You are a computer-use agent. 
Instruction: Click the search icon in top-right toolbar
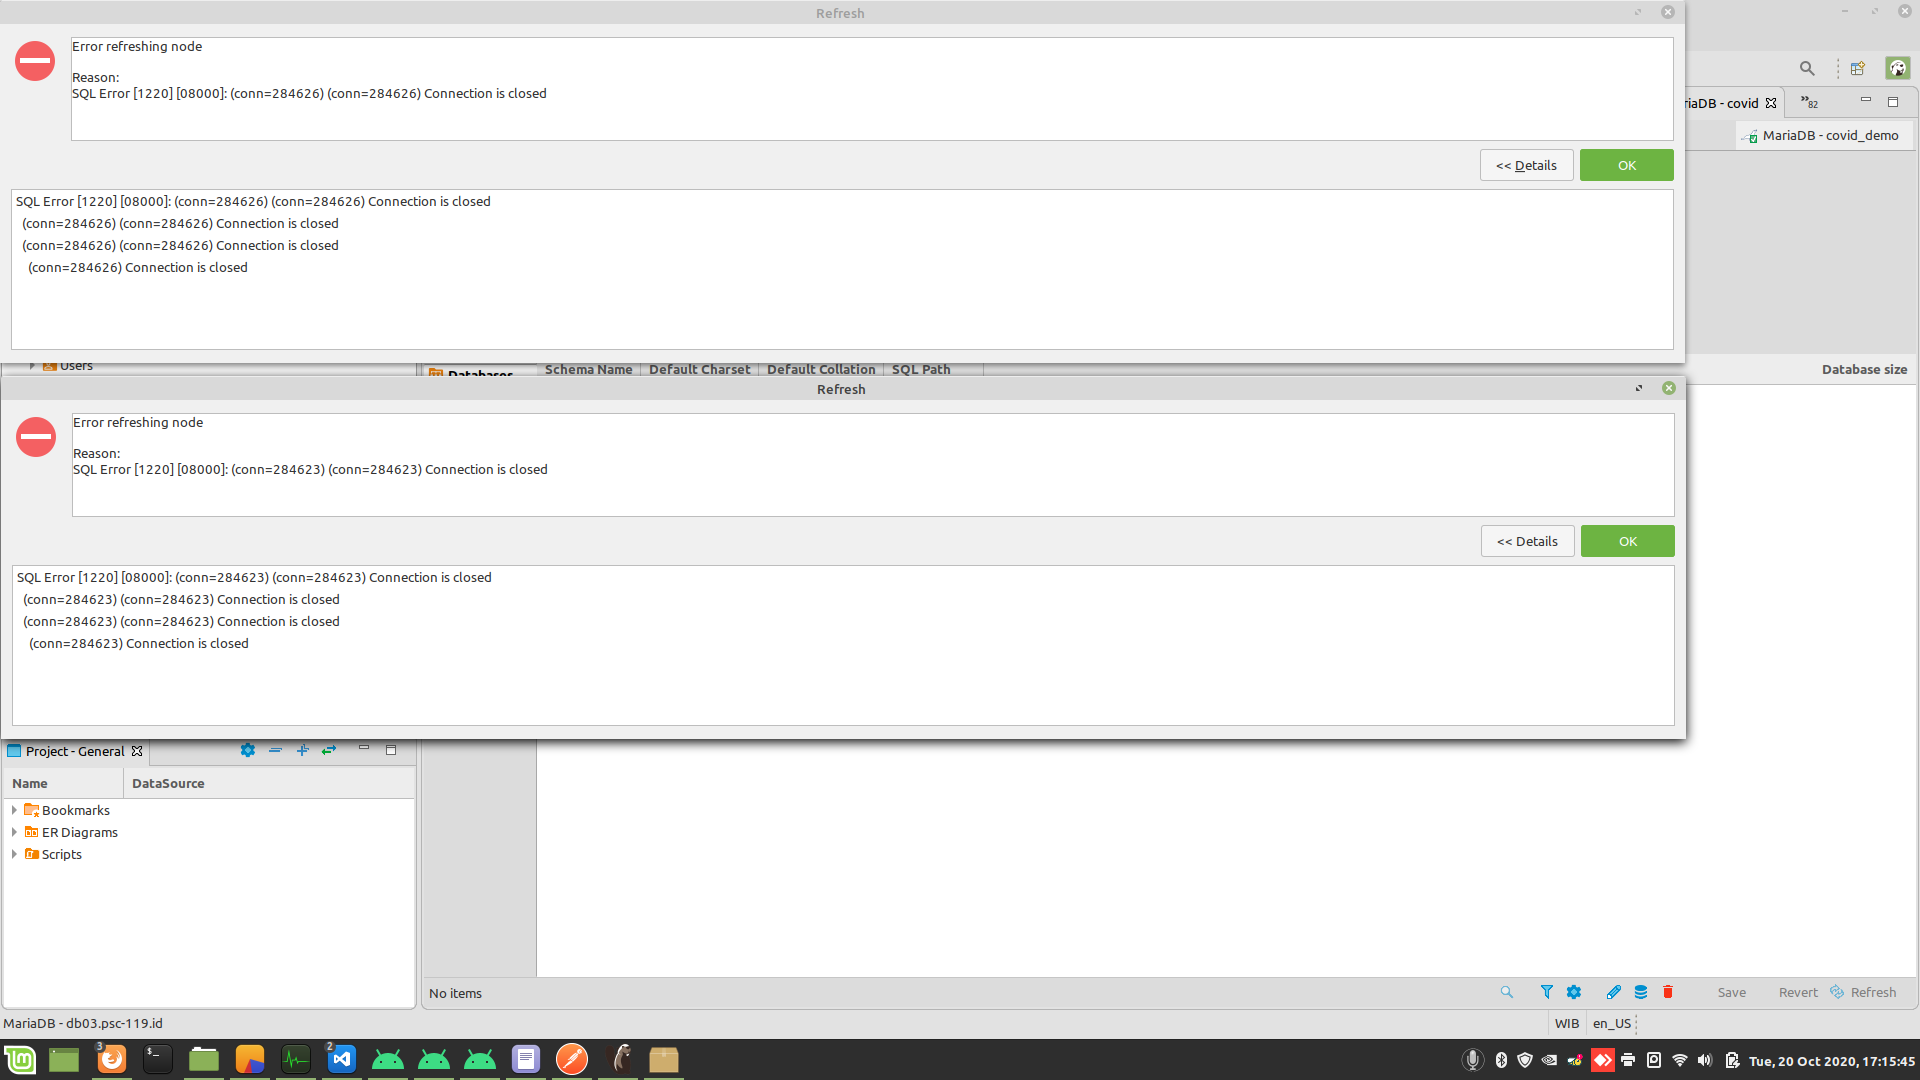[x=1806, y=68]
